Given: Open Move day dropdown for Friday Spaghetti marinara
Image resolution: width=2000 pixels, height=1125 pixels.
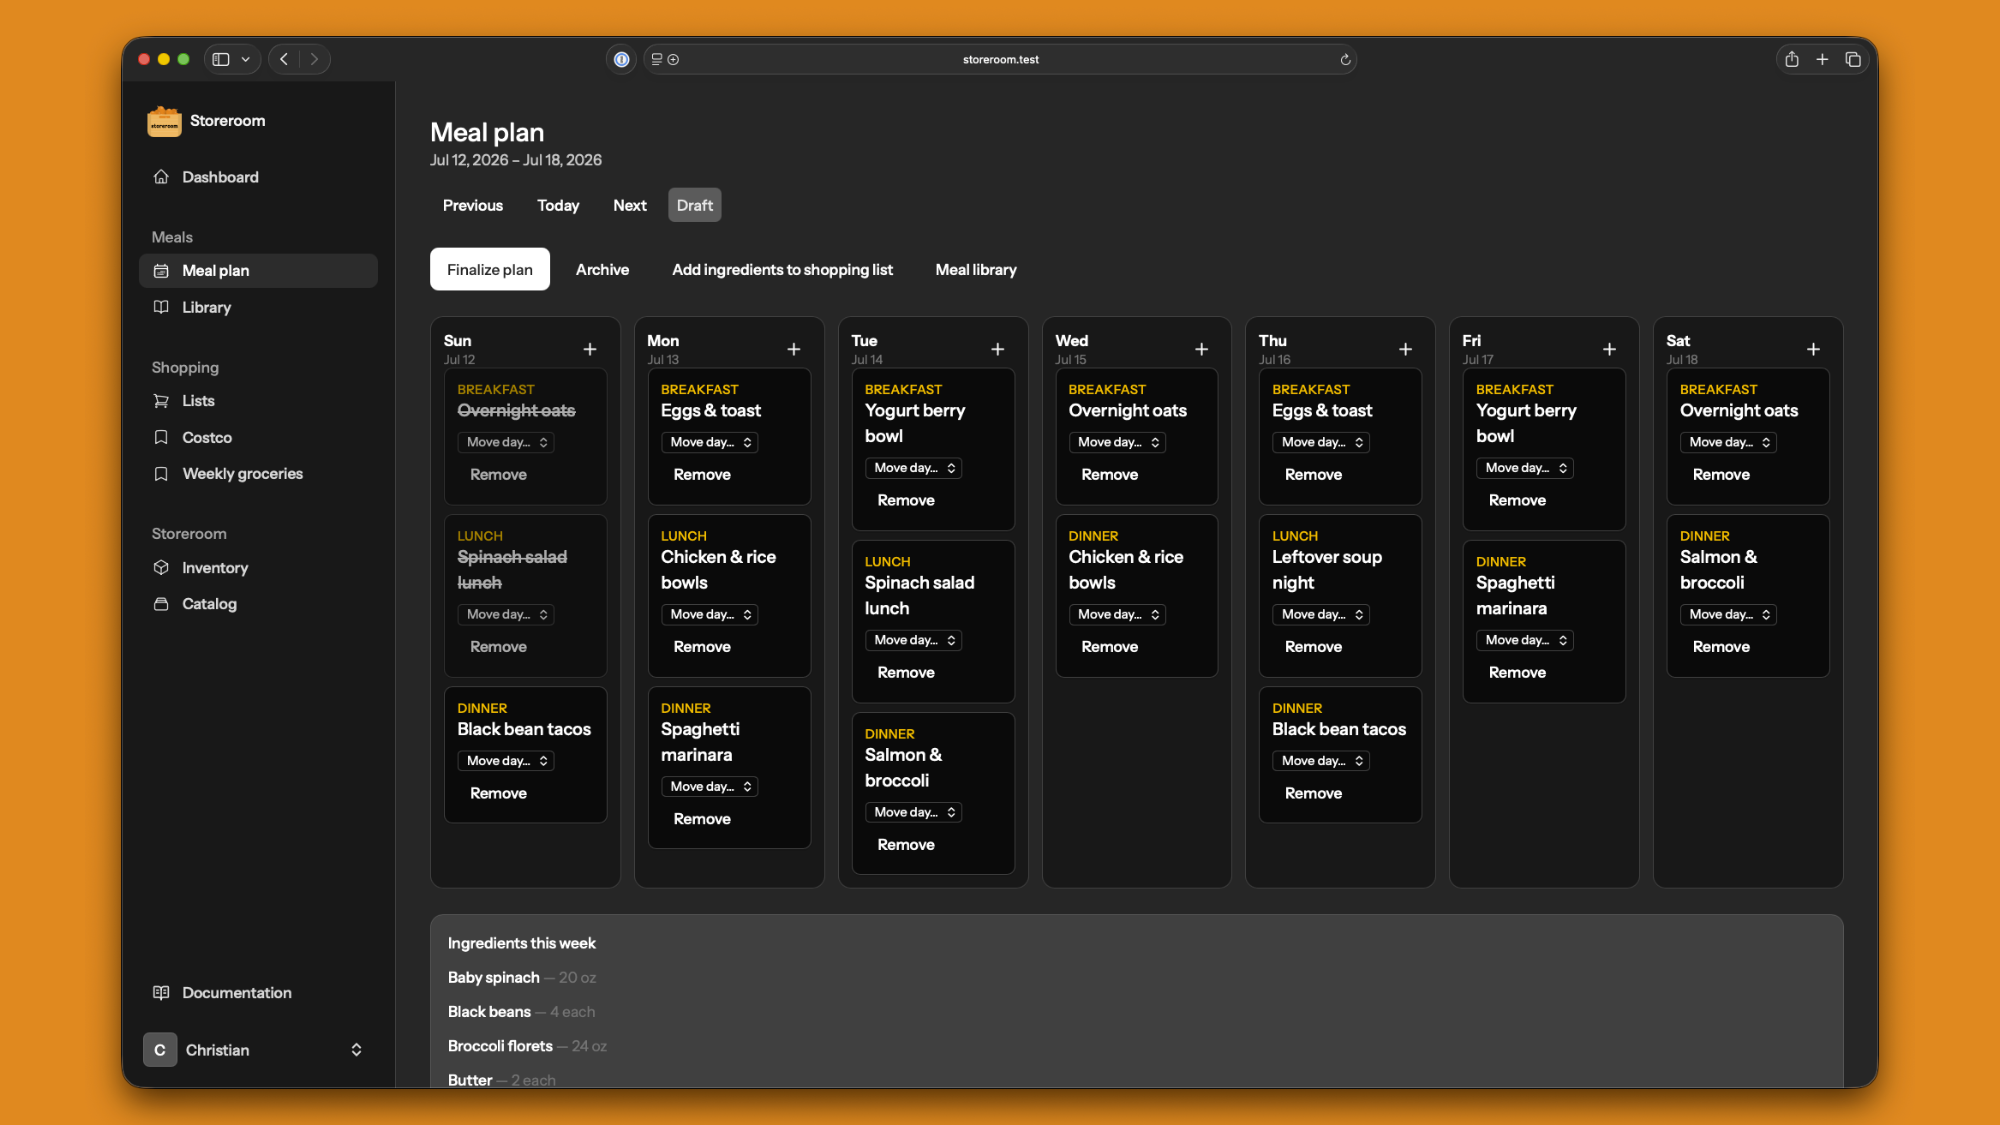Looking at the screenshot, I should point(1525,640).
